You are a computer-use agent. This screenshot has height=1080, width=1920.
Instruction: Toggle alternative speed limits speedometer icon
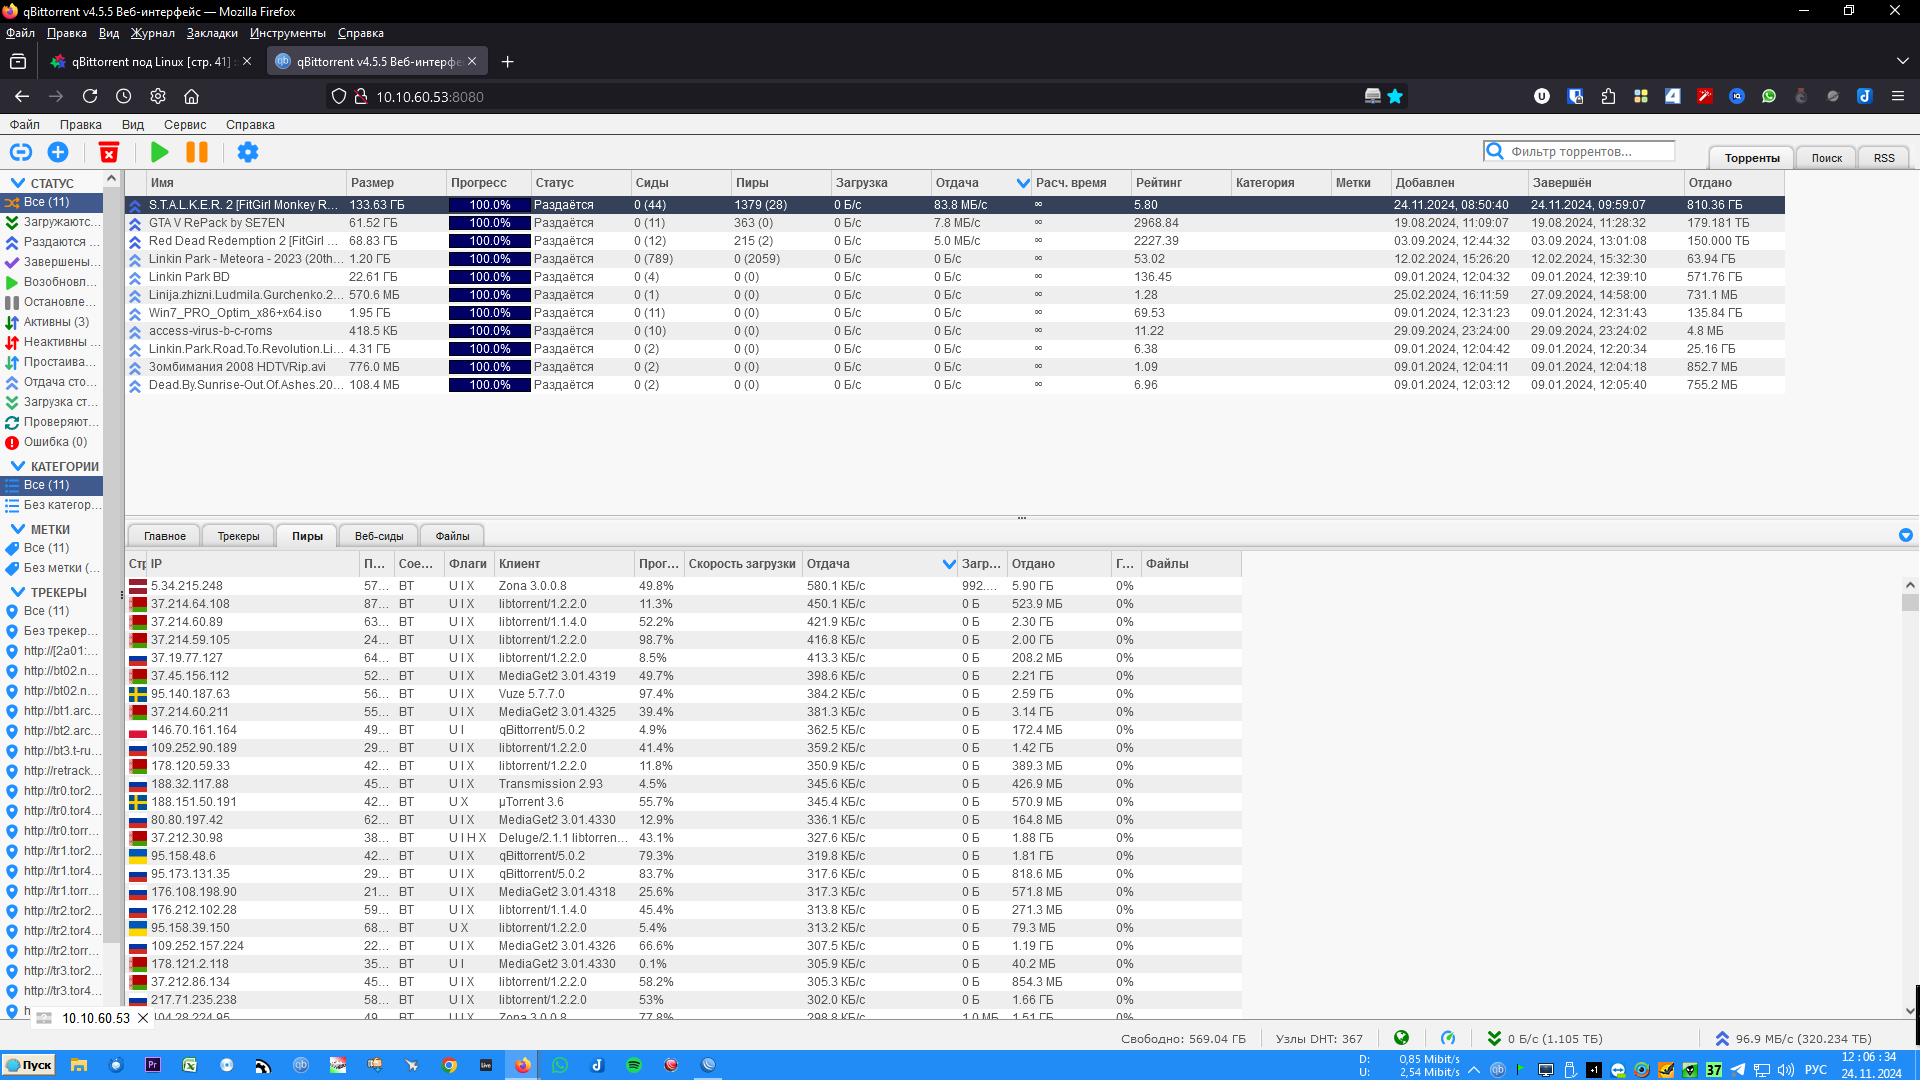coord(1448,1038)
